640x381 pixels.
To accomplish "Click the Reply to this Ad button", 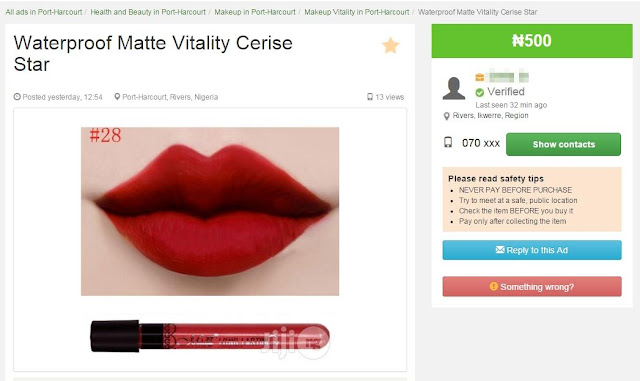I will (532, 250).
